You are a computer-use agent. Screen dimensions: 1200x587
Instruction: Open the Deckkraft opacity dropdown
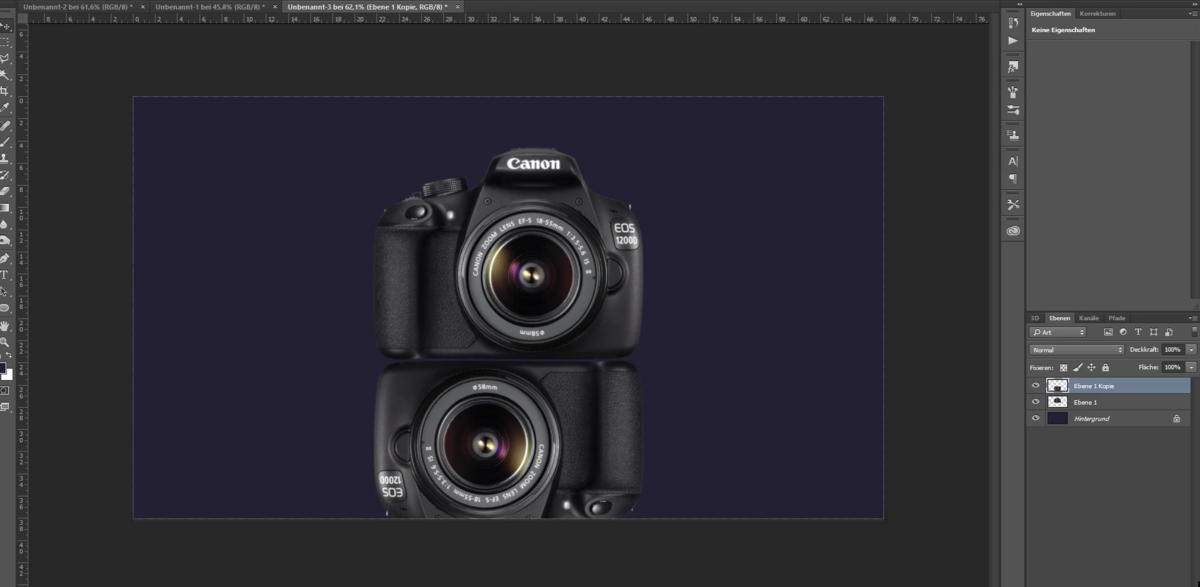[x=1190, y=349]
